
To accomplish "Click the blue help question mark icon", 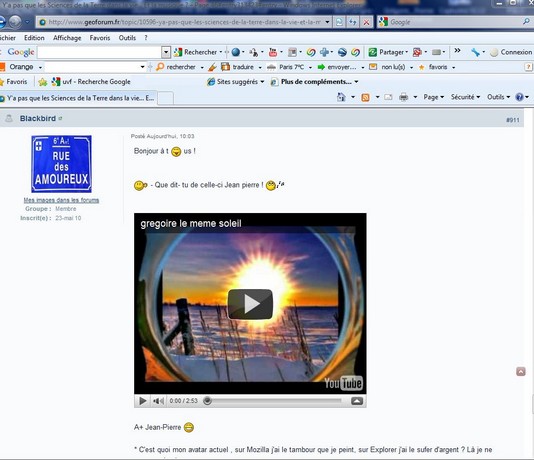I will pyautogui.click(x=519, y=97).
